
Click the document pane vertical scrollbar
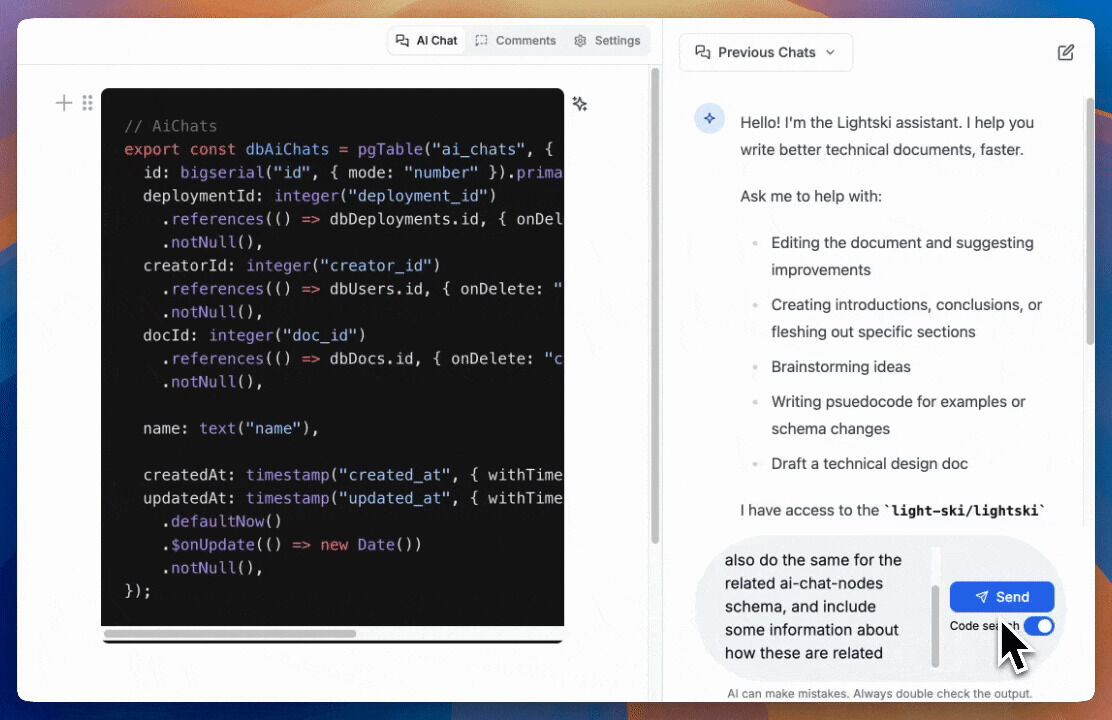coord(655,305)
